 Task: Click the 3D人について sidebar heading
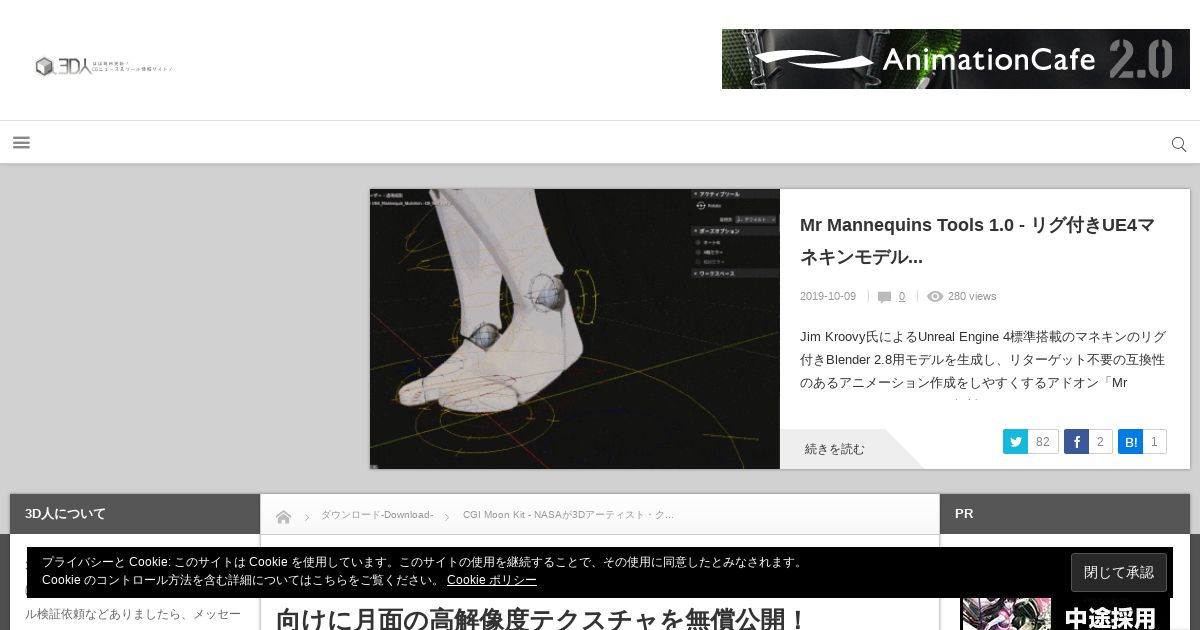pyautogui.click(x=135, y=514)
